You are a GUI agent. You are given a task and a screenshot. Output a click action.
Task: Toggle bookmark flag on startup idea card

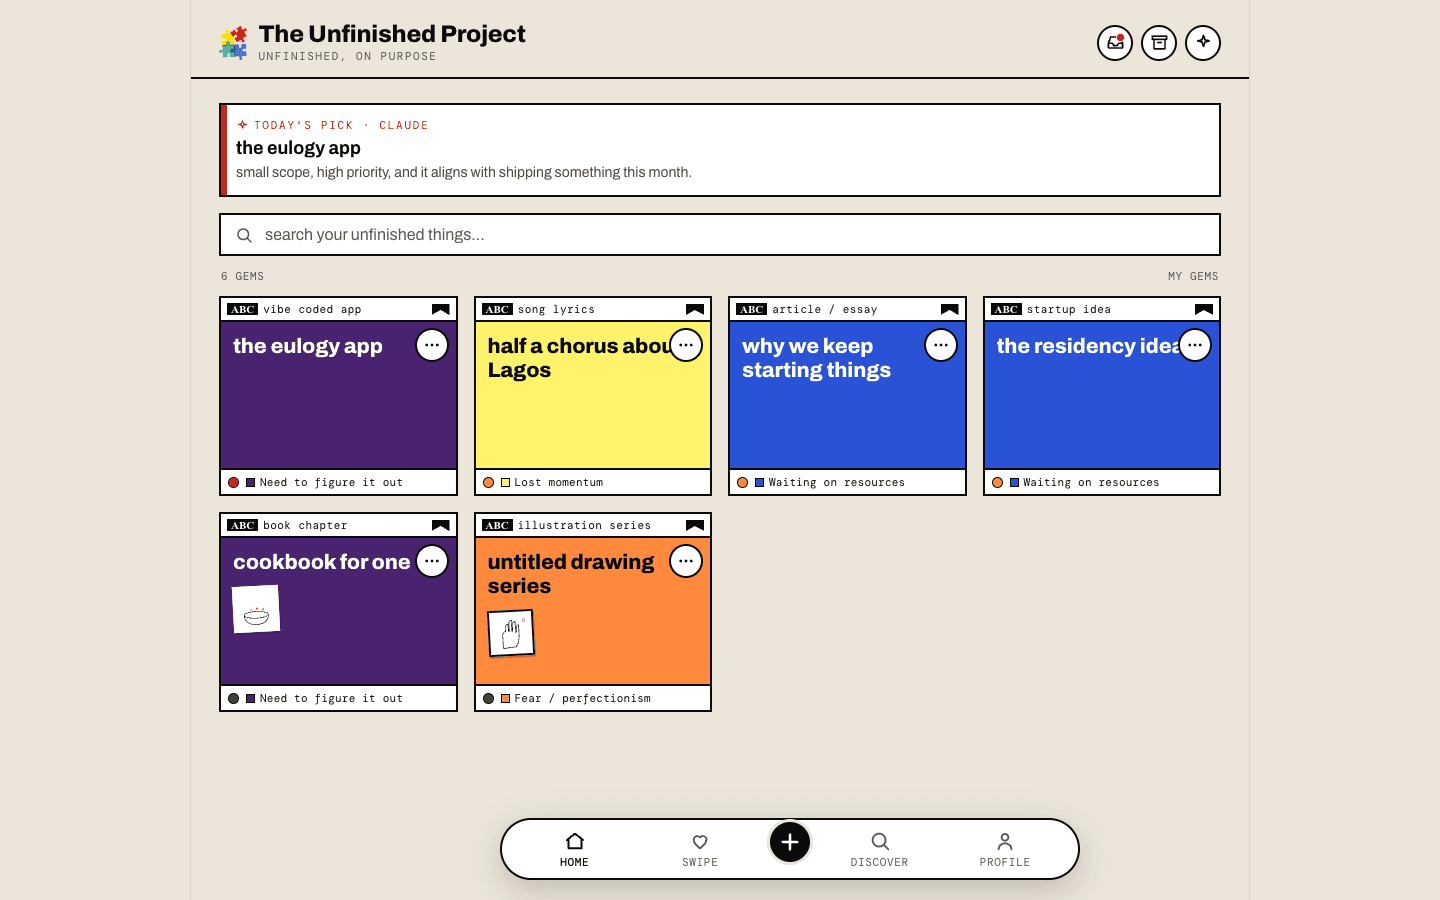[x=1204, y=310]
